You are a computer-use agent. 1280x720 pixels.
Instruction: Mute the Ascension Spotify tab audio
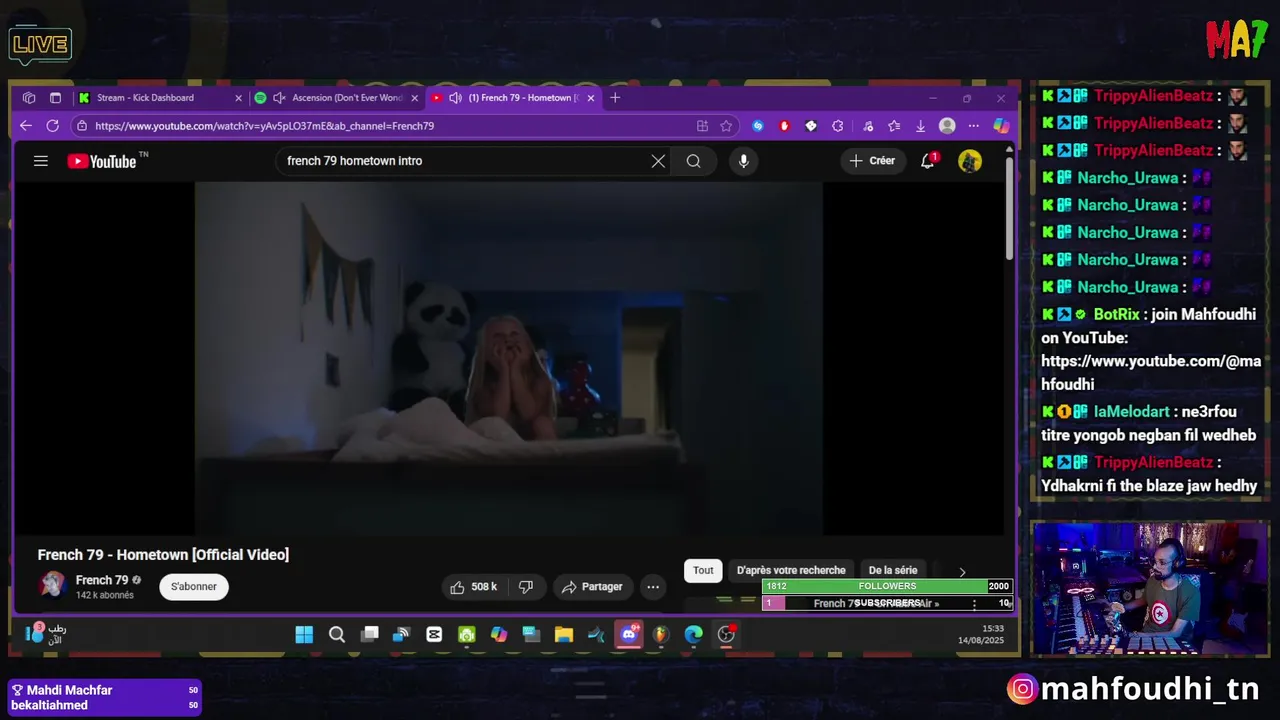(279, 98)
